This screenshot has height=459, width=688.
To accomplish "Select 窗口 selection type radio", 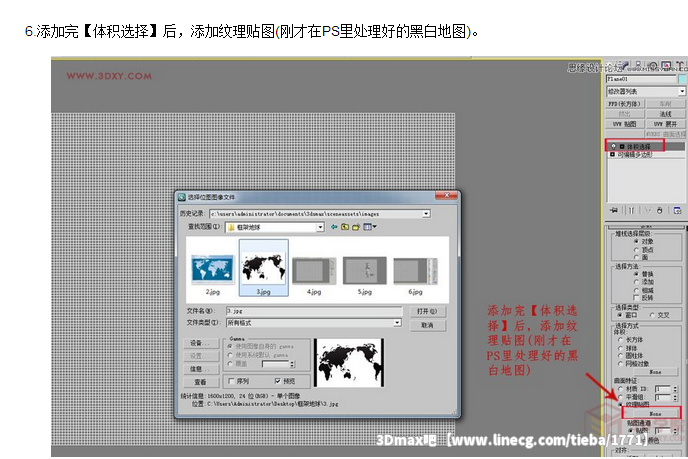I will tap(620, 315).
